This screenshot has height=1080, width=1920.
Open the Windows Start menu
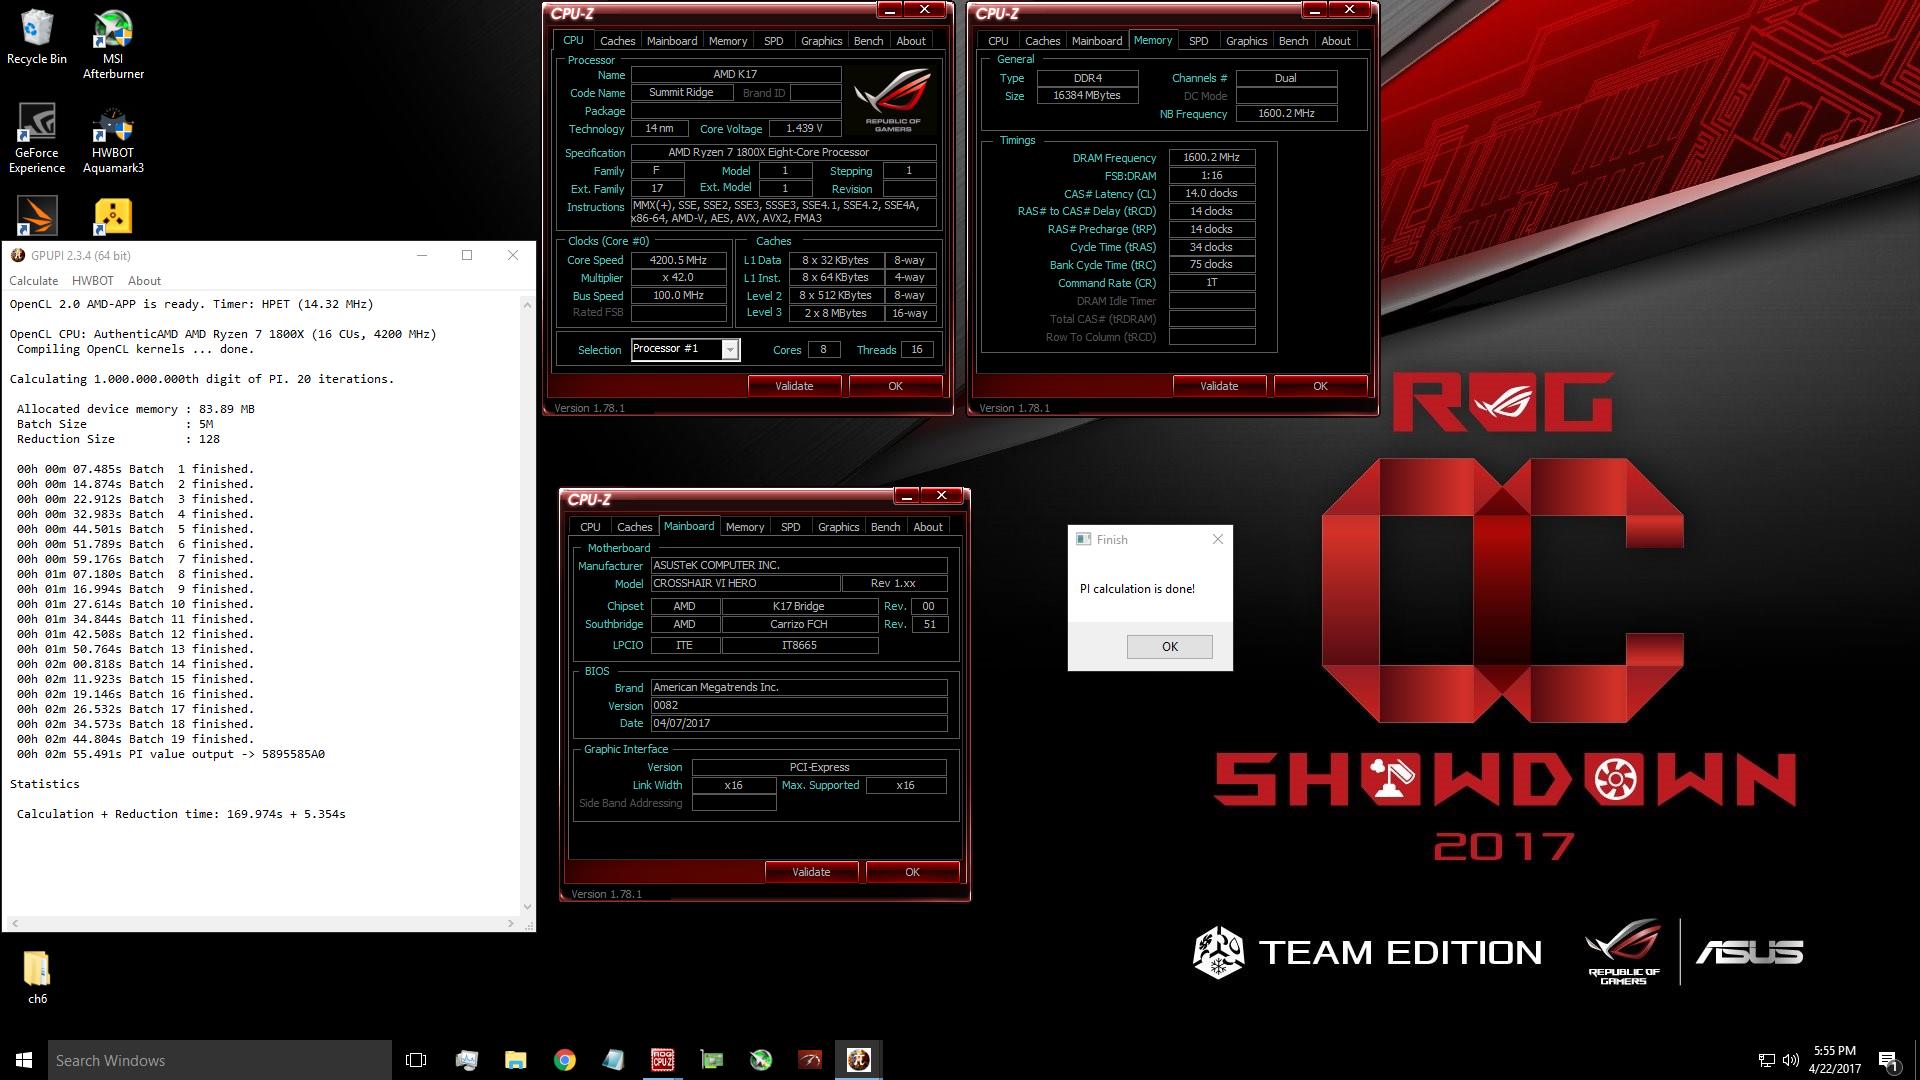click(x=24, y=1060)
